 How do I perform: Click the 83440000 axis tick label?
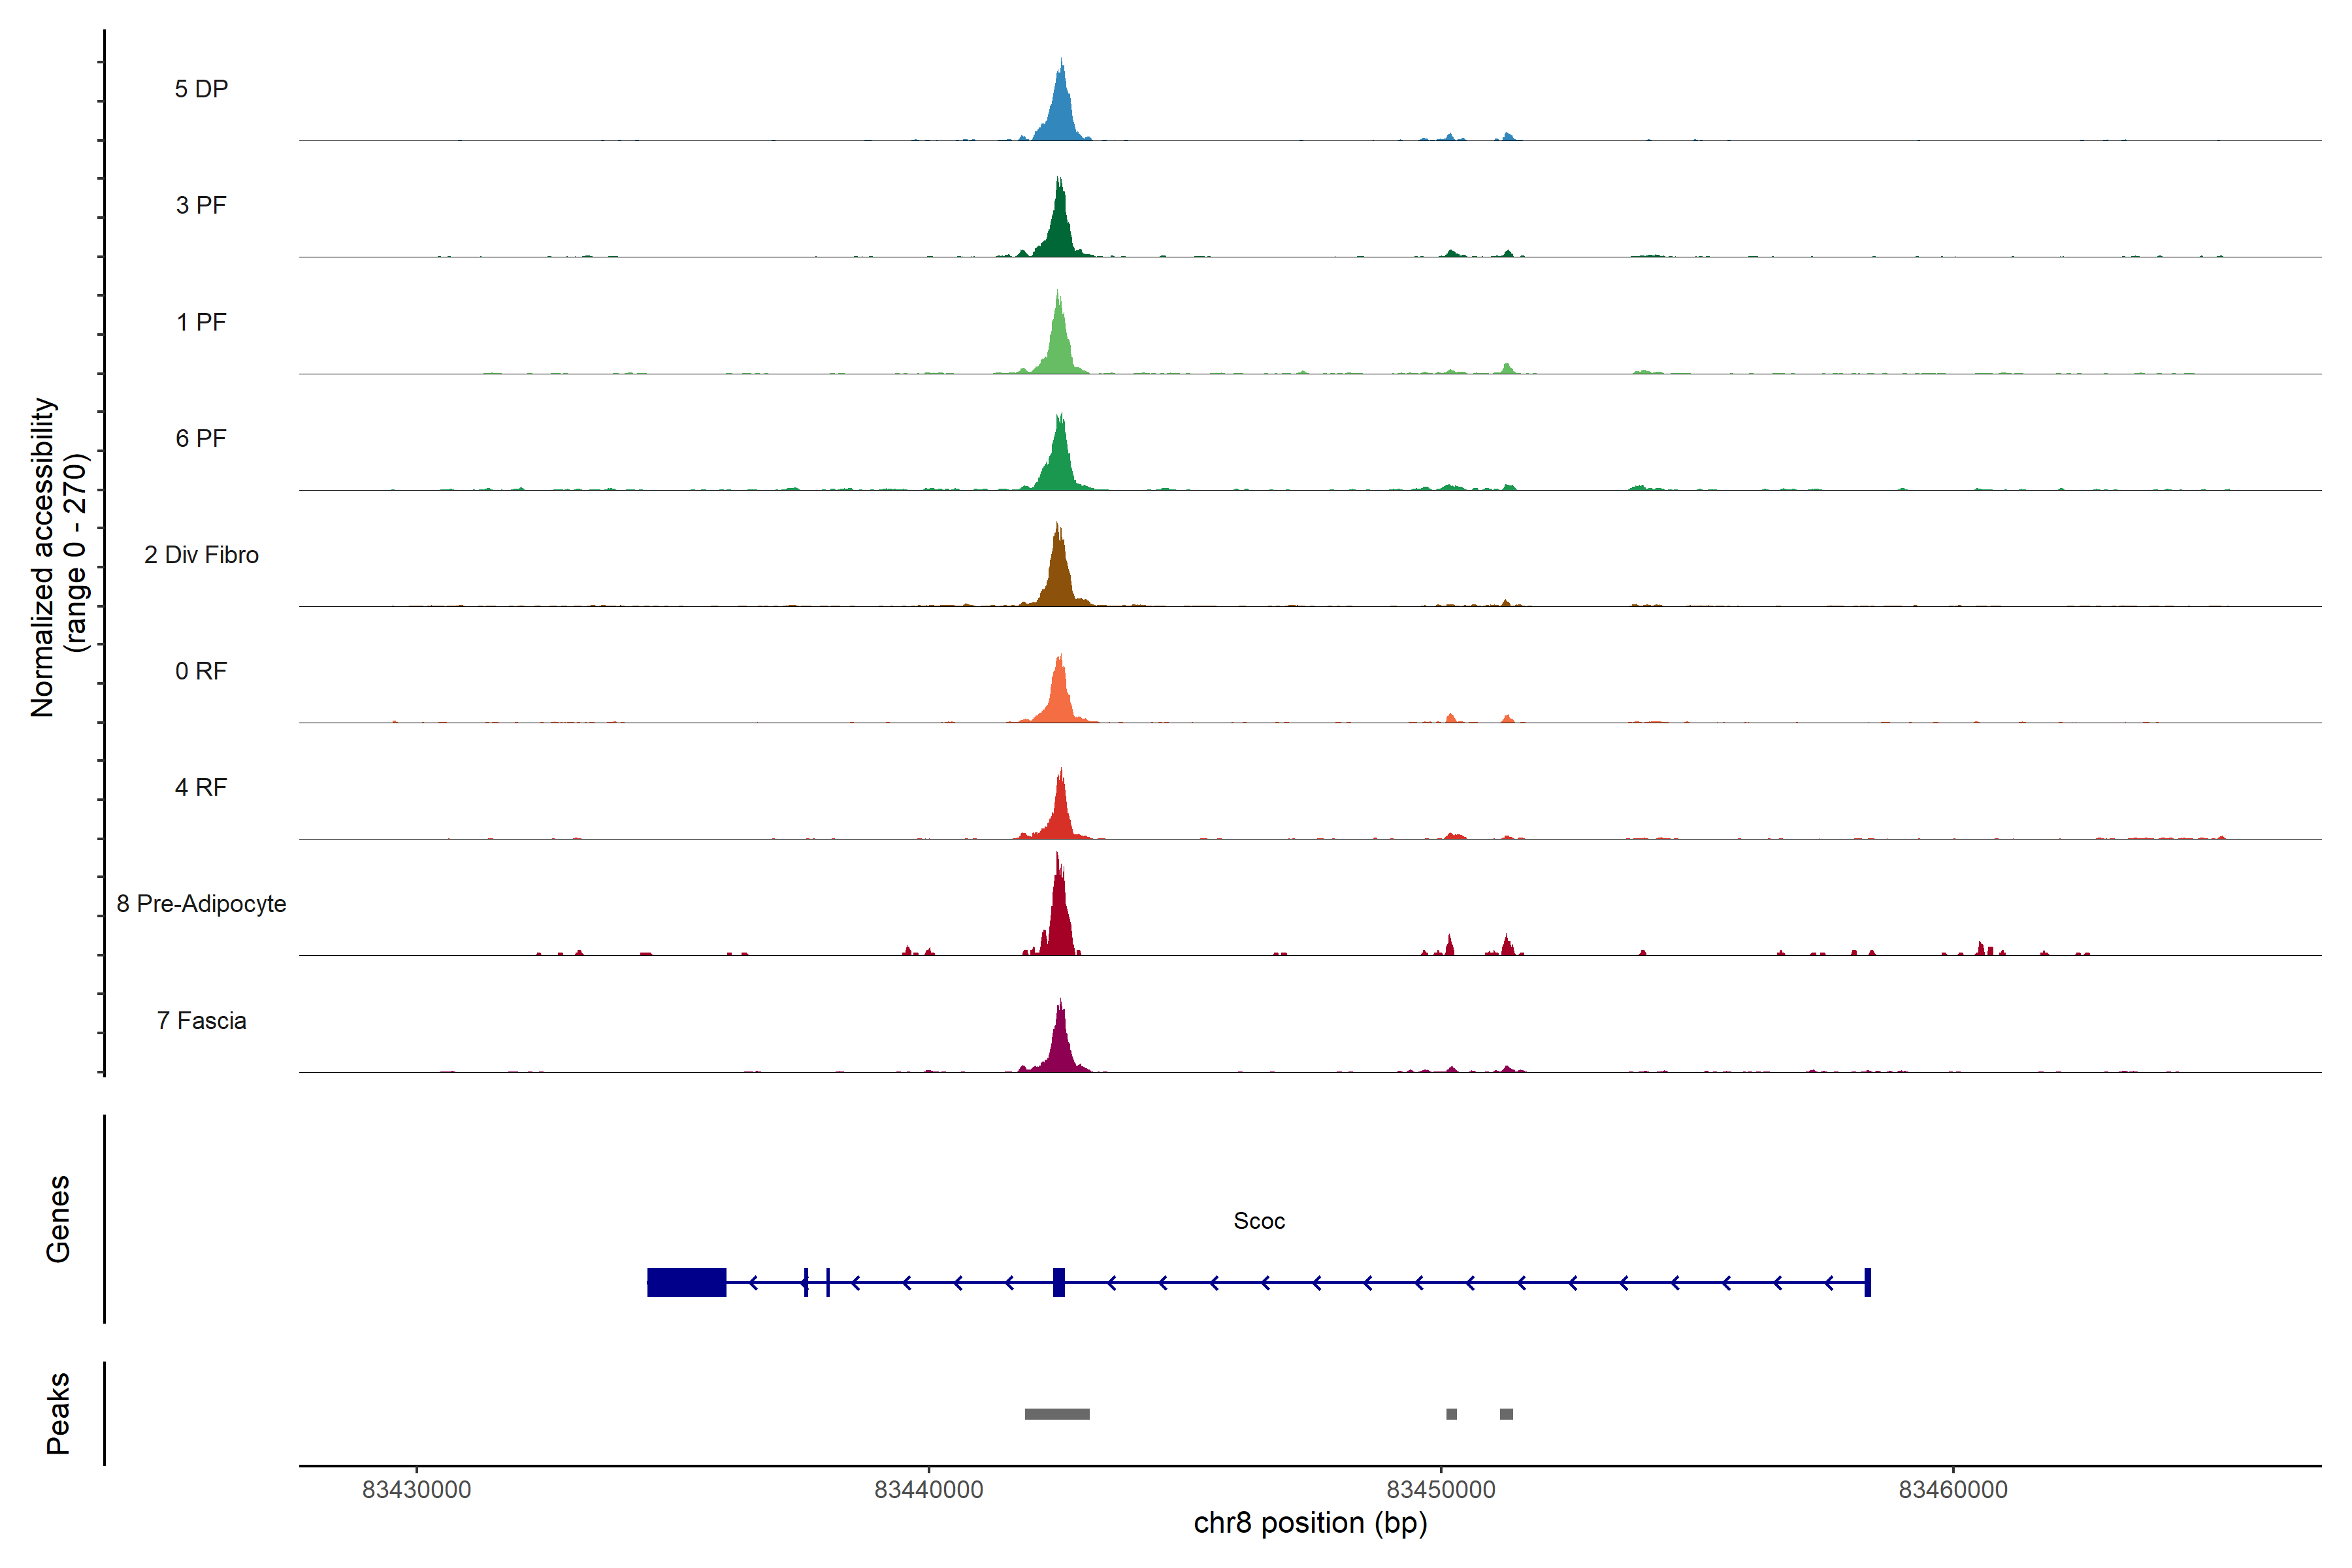[x=928, y=1490]
